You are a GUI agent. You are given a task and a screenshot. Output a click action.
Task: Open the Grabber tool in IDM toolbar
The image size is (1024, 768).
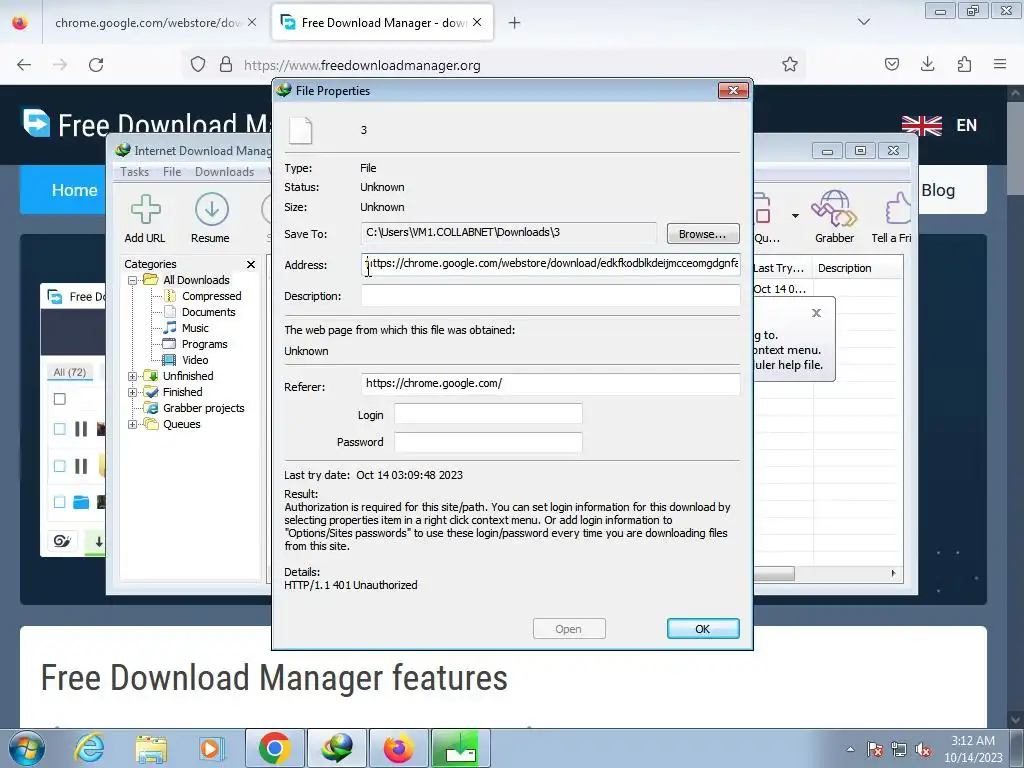pyautogui.click(x=833, y=210)
